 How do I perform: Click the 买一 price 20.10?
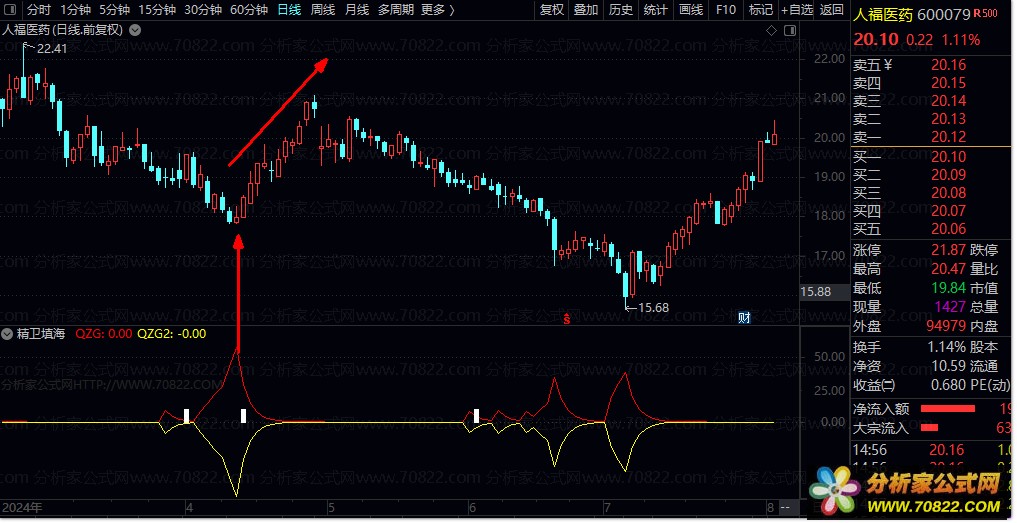pyautogui.click(x=948, y=157)
